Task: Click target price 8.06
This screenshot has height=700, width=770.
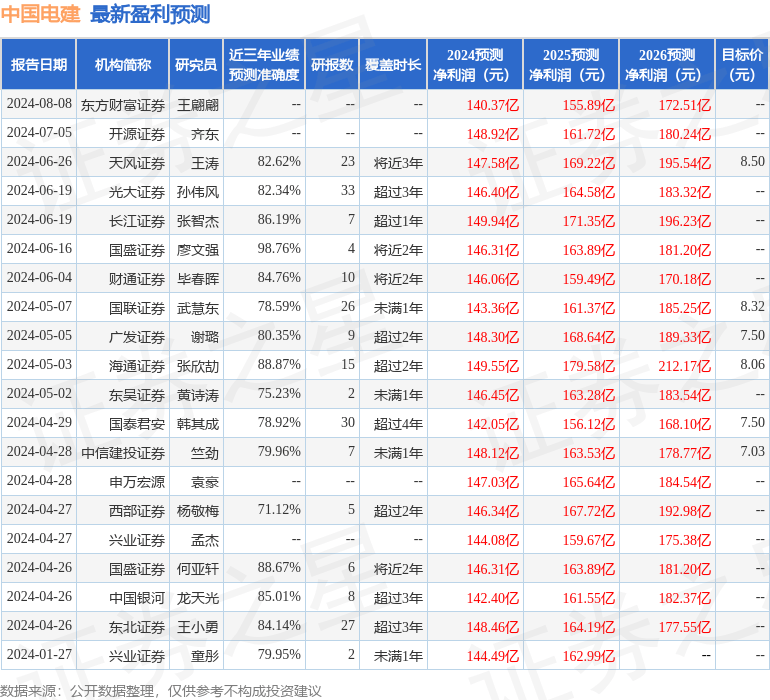Action: pyautogui.click(x=752, y=364)
